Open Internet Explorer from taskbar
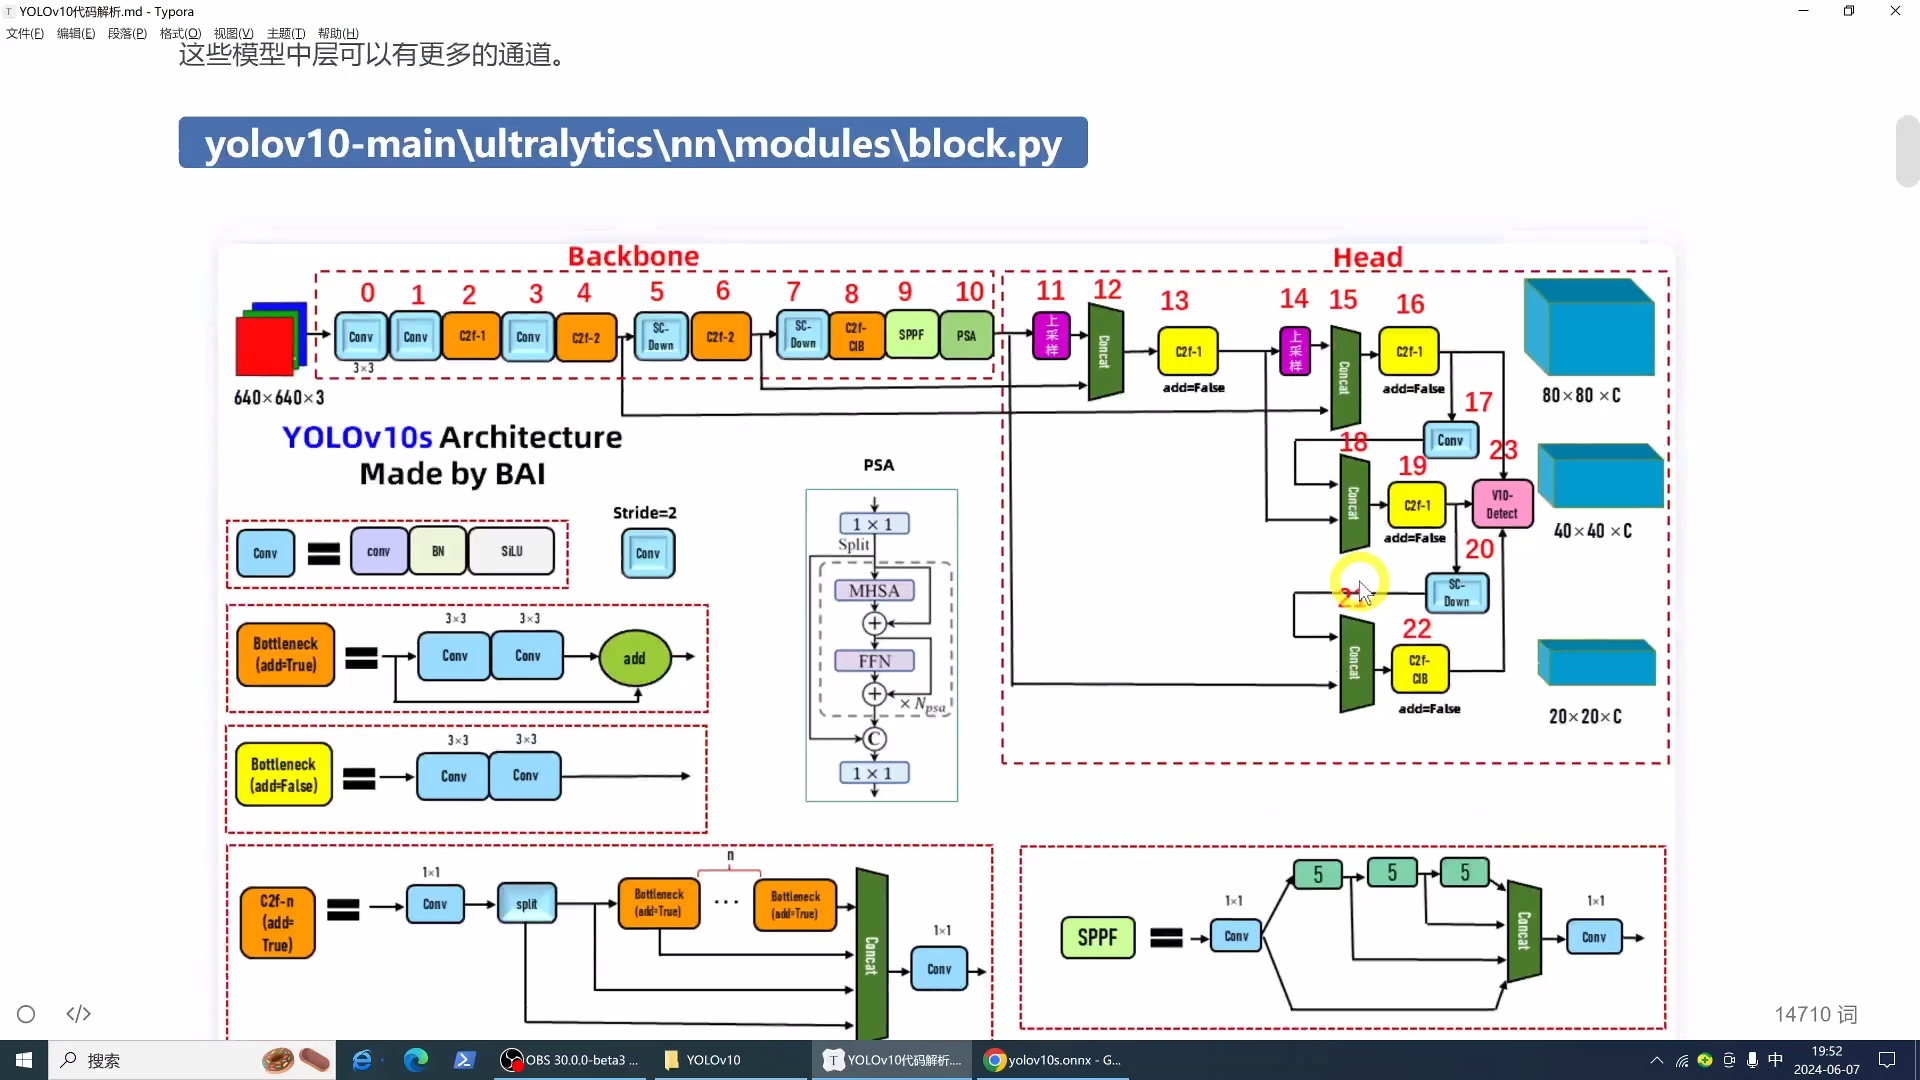The image size is (1920, 1080). tap(362, 1060)
